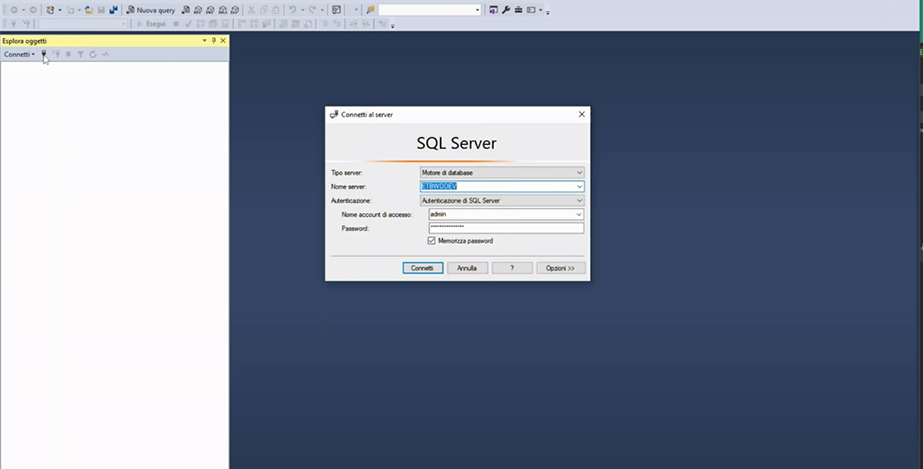Viewport: 923px width, 469px height.
Task: Click the open file folder icon
Action: (x=88, y=10)
